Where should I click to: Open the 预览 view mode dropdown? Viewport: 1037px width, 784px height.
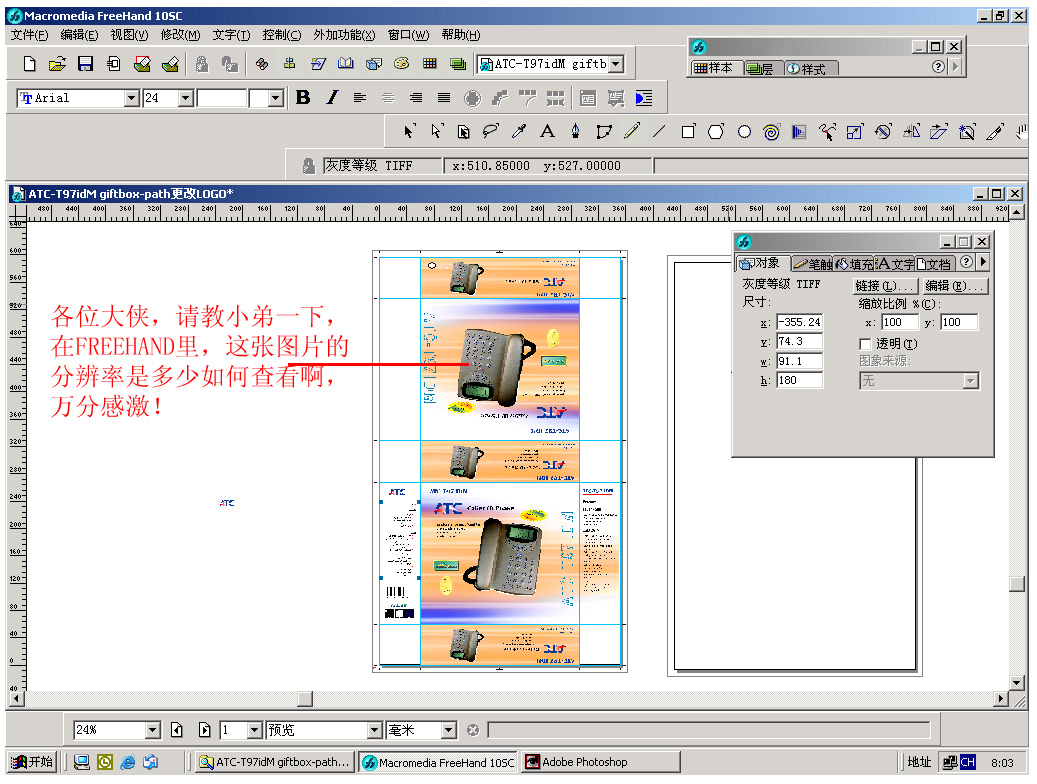coord(374,730)
